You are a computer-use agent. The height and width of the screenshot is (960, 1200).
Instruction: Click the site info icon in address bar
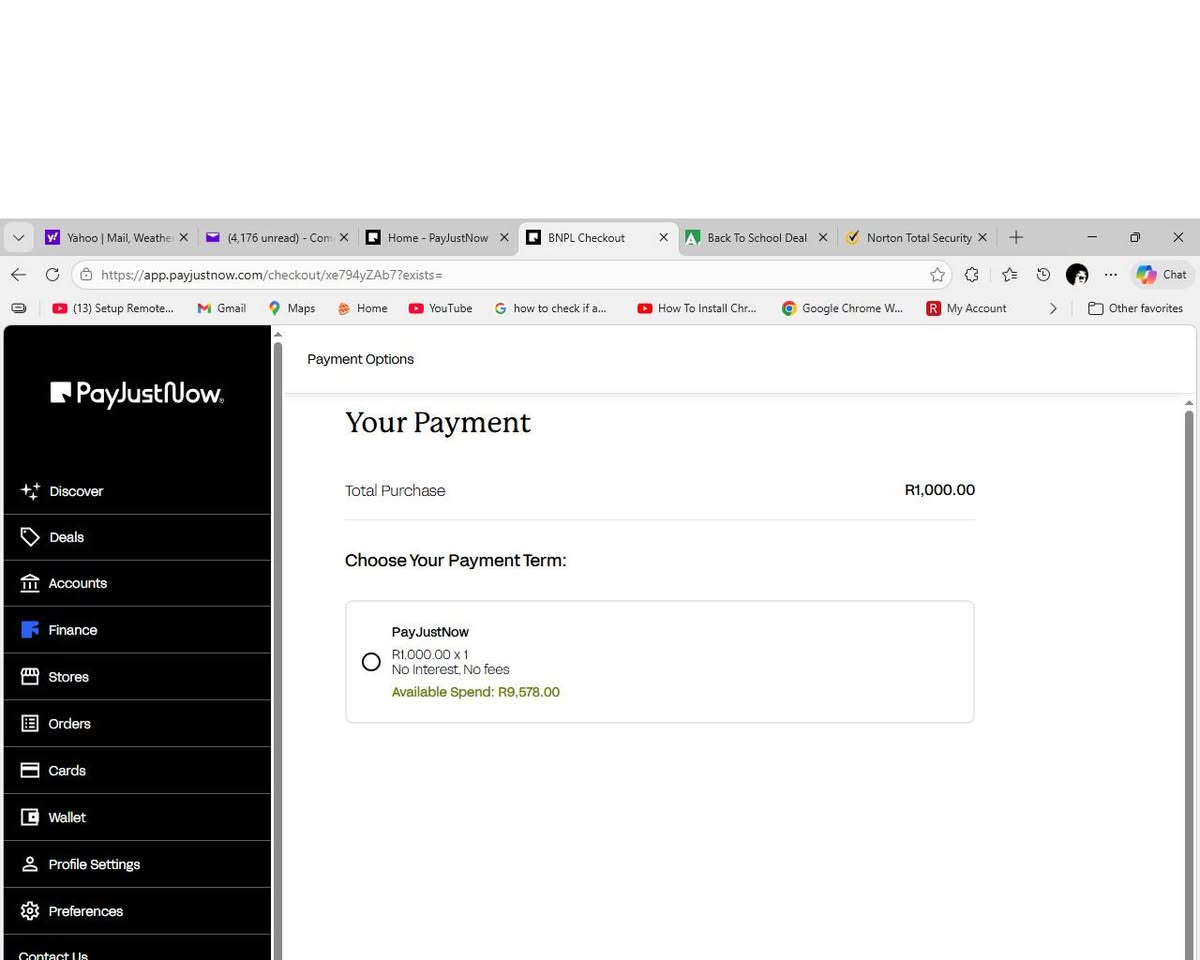coord(87,274)
